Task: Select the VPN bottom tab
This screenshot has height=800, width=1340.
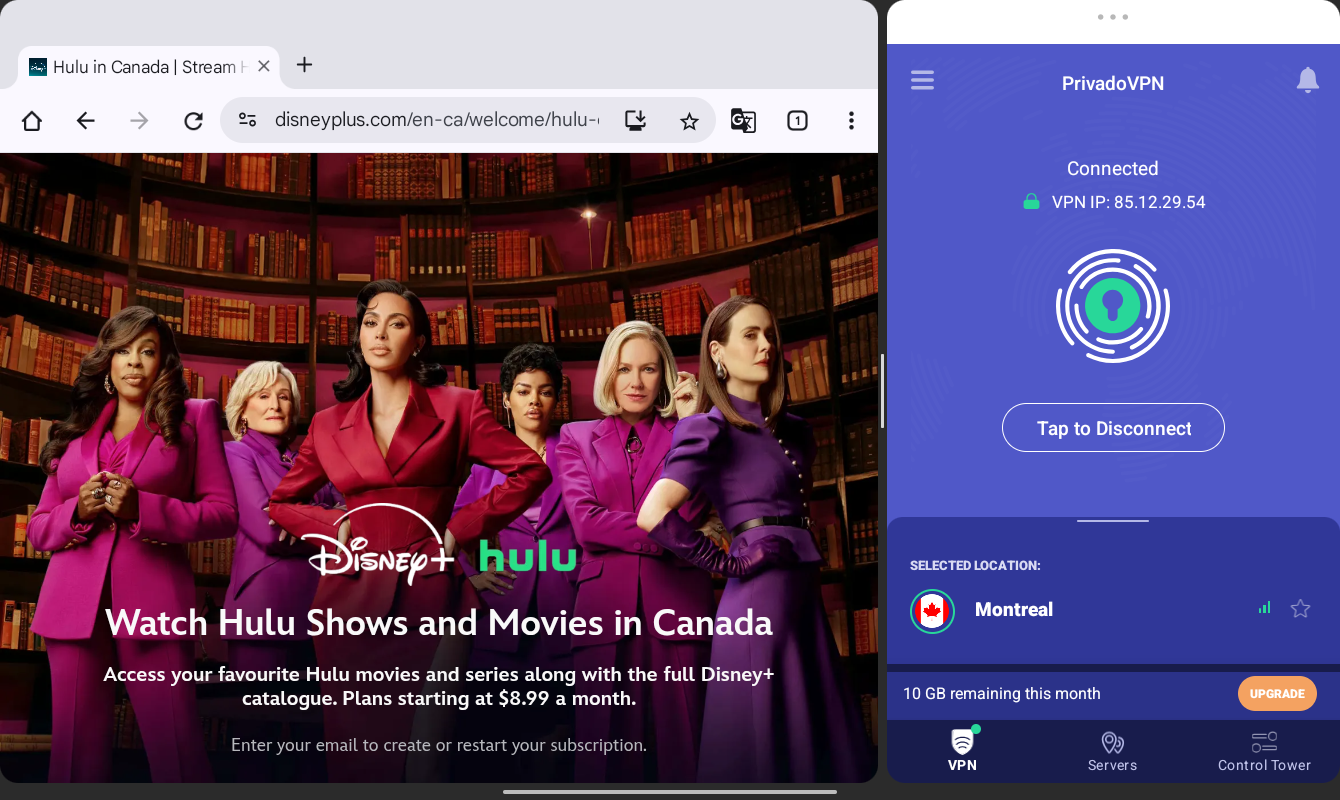Action: pos(962,751)
